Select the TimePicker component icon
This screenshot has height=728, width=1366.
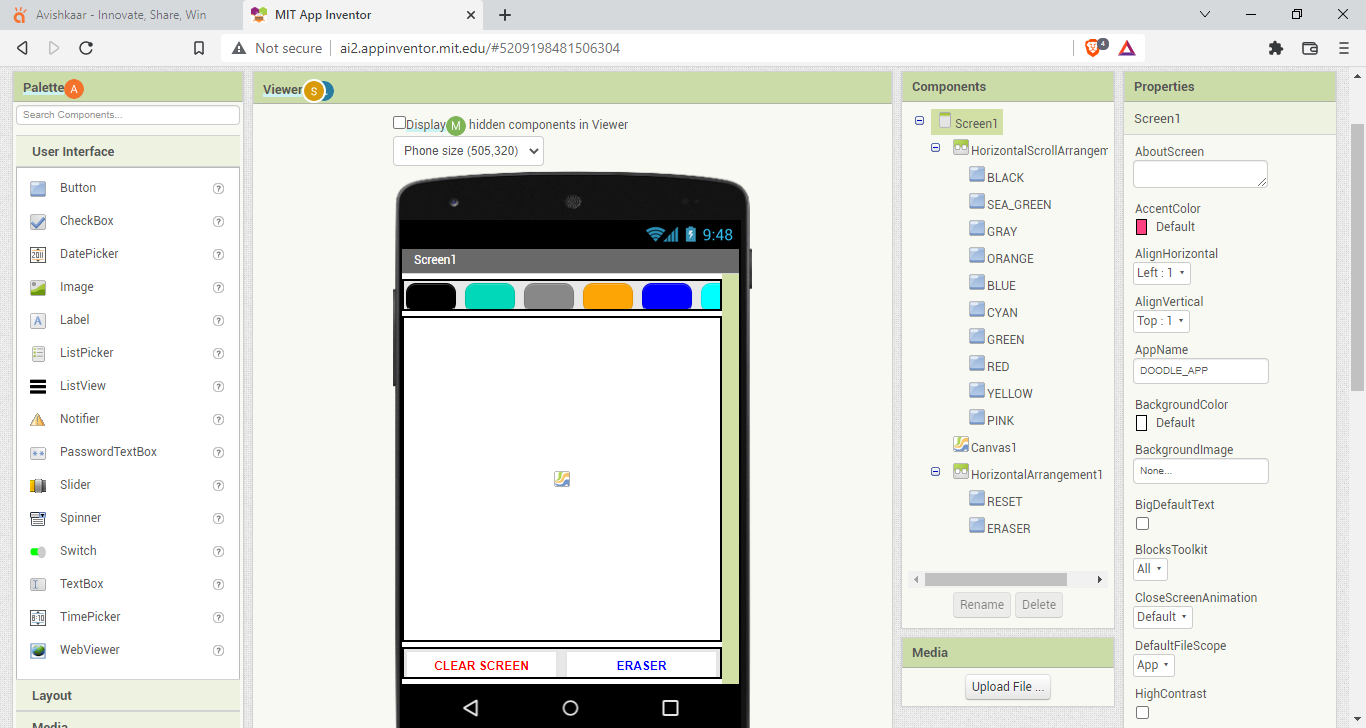(37, 616)
